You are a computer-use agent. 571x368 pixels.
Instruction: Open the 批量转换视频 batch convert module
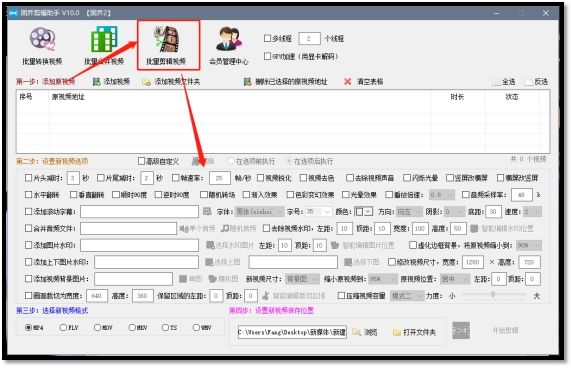[42, 45]
